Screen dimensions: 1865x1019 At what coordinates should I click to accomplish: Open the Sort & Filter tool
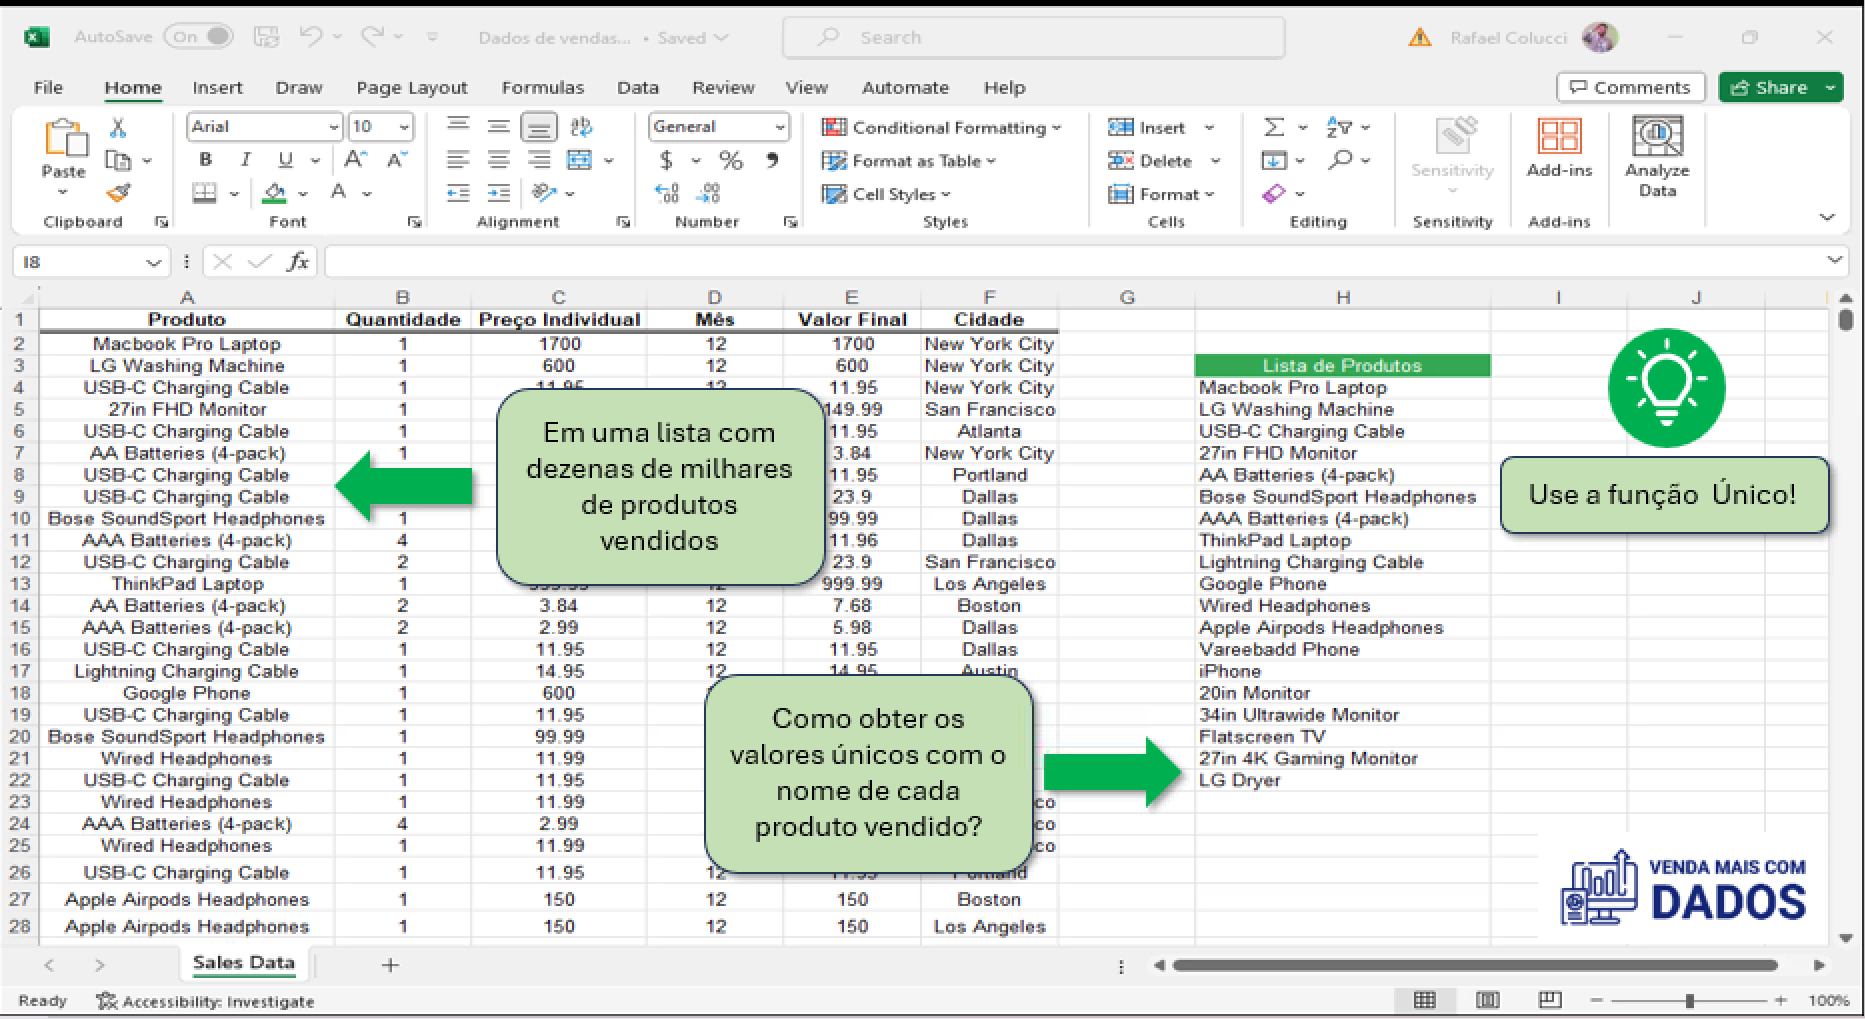1340,127
